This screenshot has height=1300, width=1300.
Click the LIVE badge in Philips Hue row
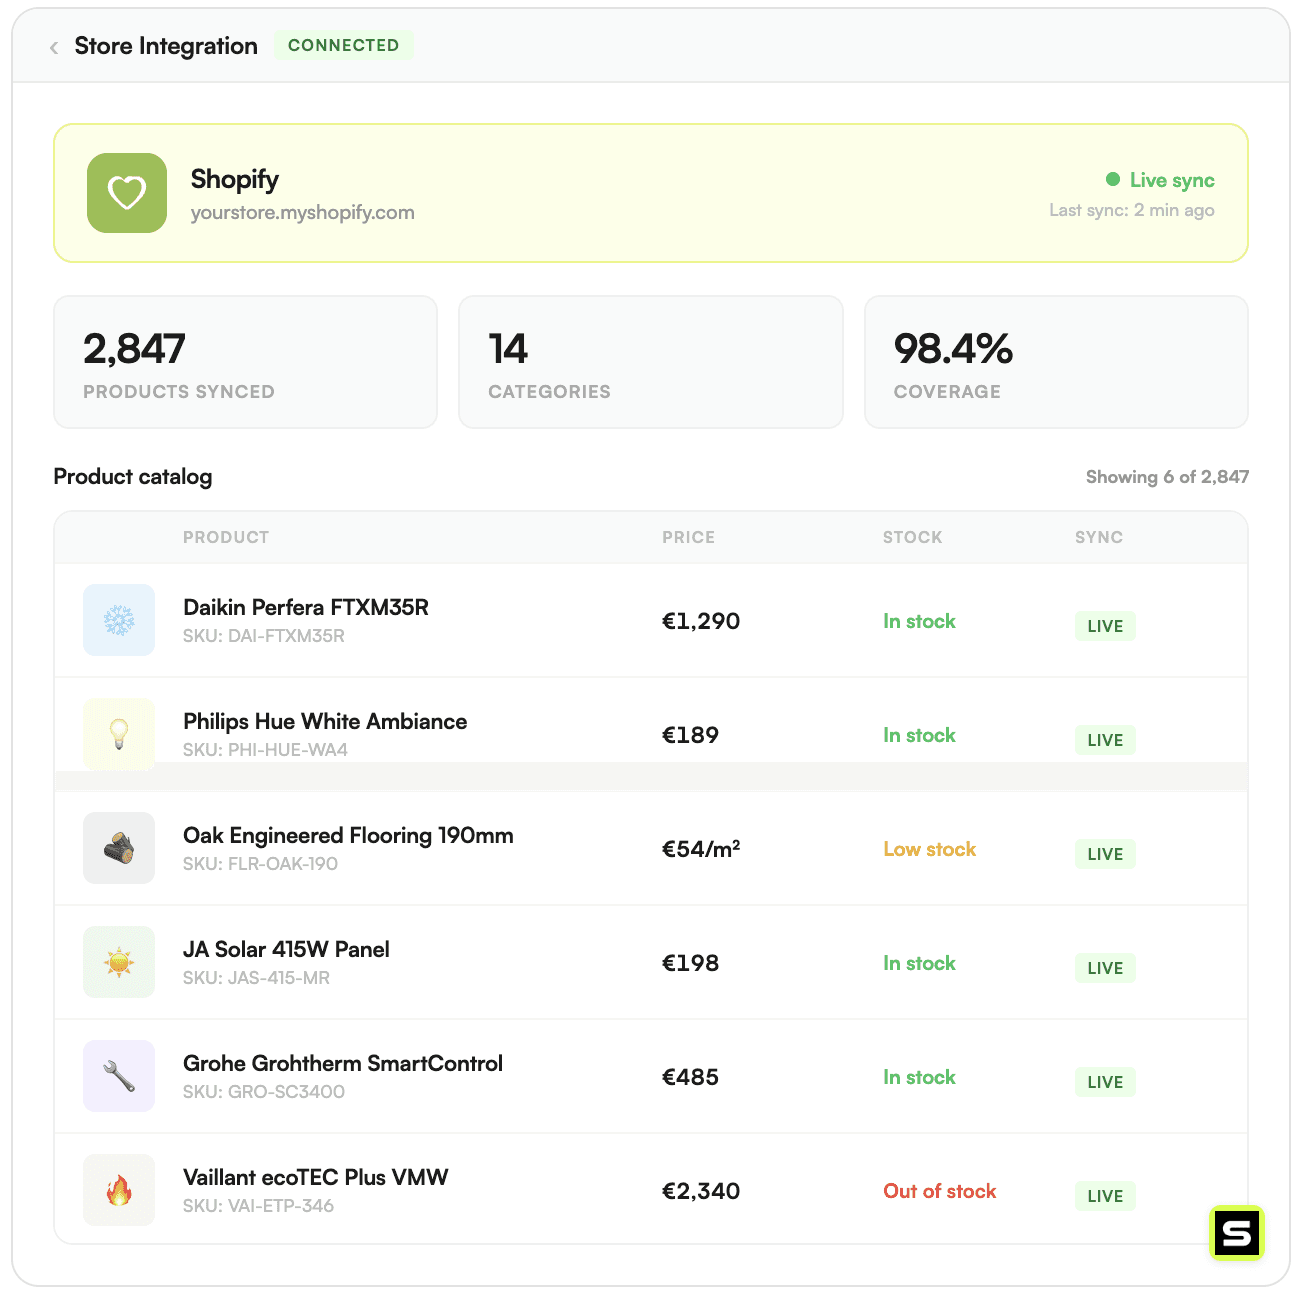point(1105,740)
